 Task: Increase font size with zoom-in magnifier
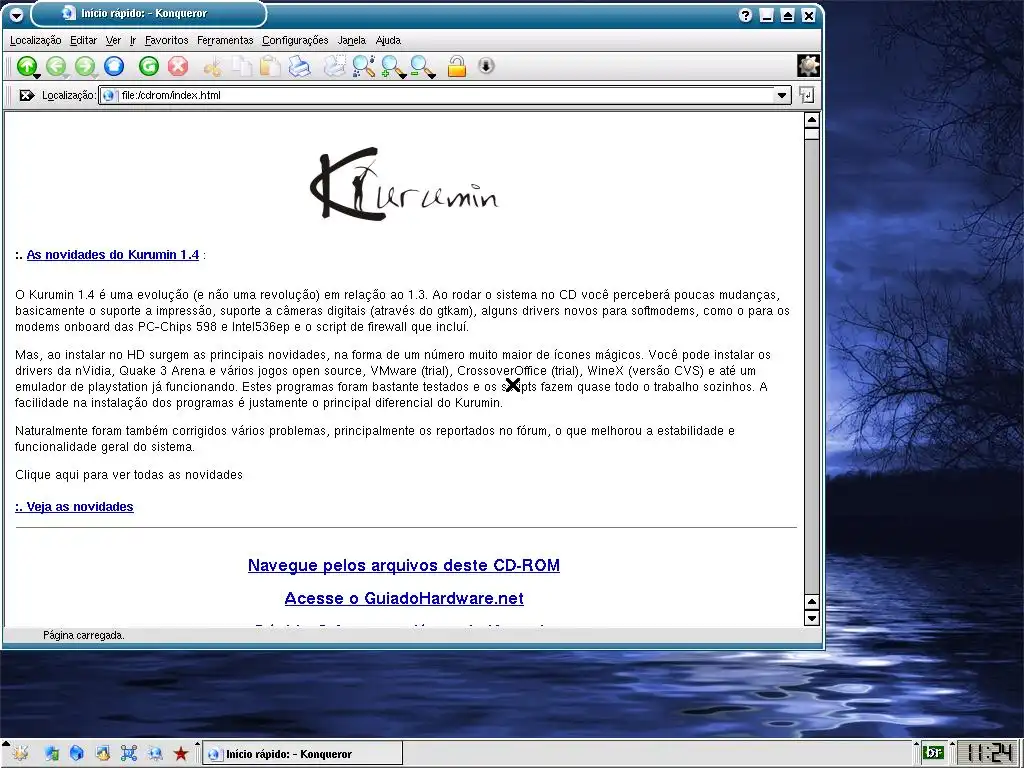point(392,66)
